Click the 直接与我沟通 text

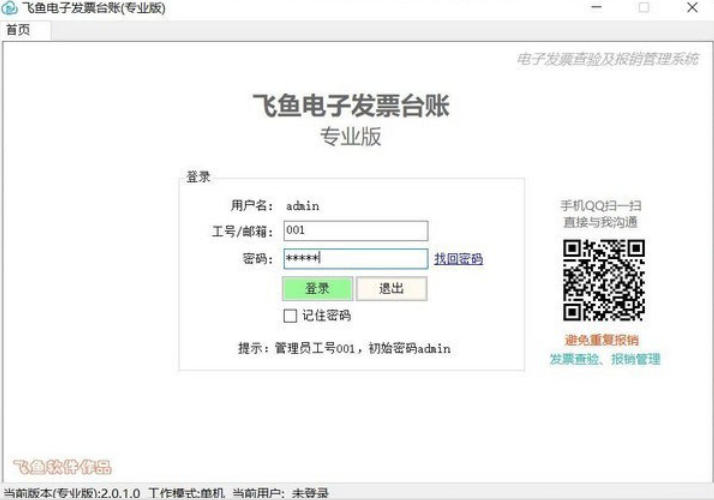(x=601, y=222)
